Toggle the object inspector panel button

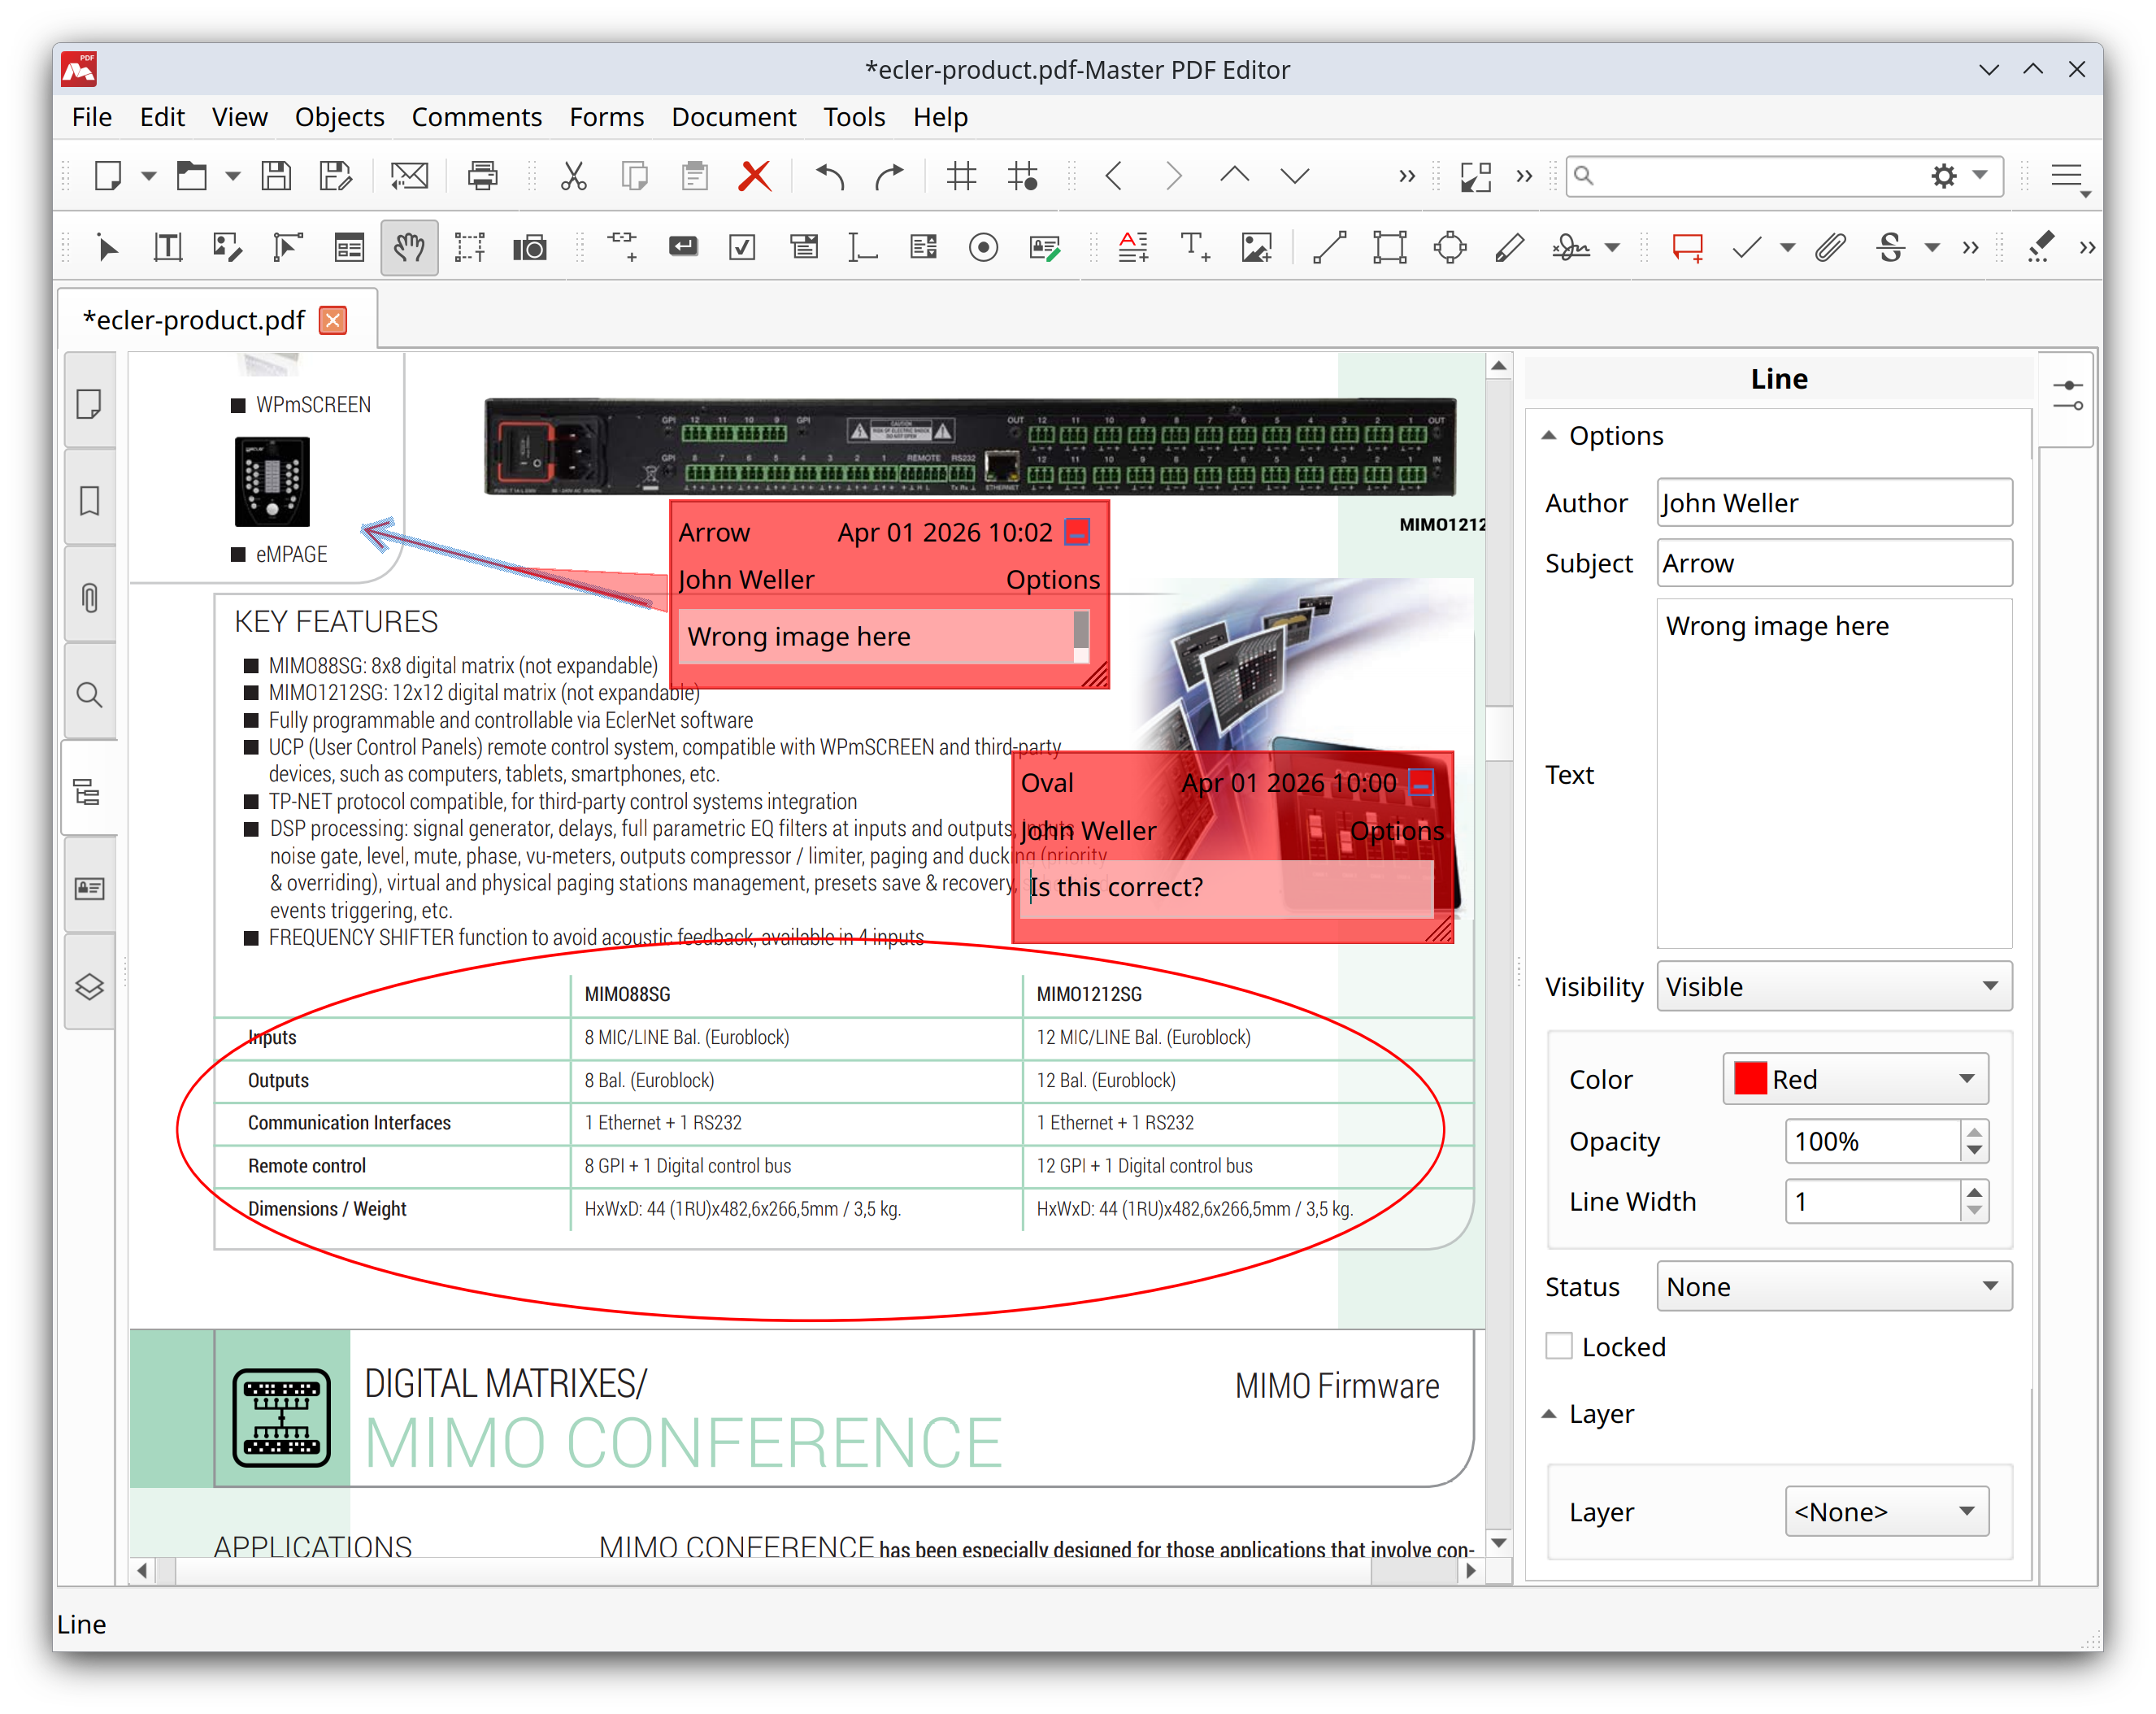[2067, 395]
